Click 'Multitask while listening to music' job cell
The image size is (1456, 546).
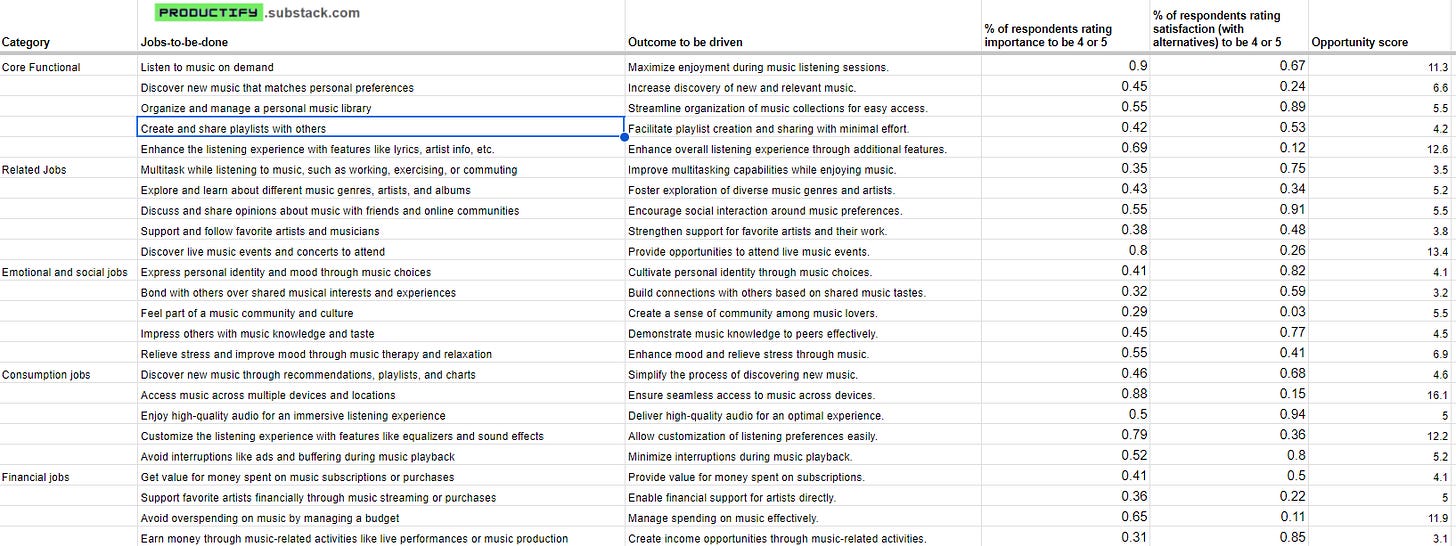[x=381, y=170]
